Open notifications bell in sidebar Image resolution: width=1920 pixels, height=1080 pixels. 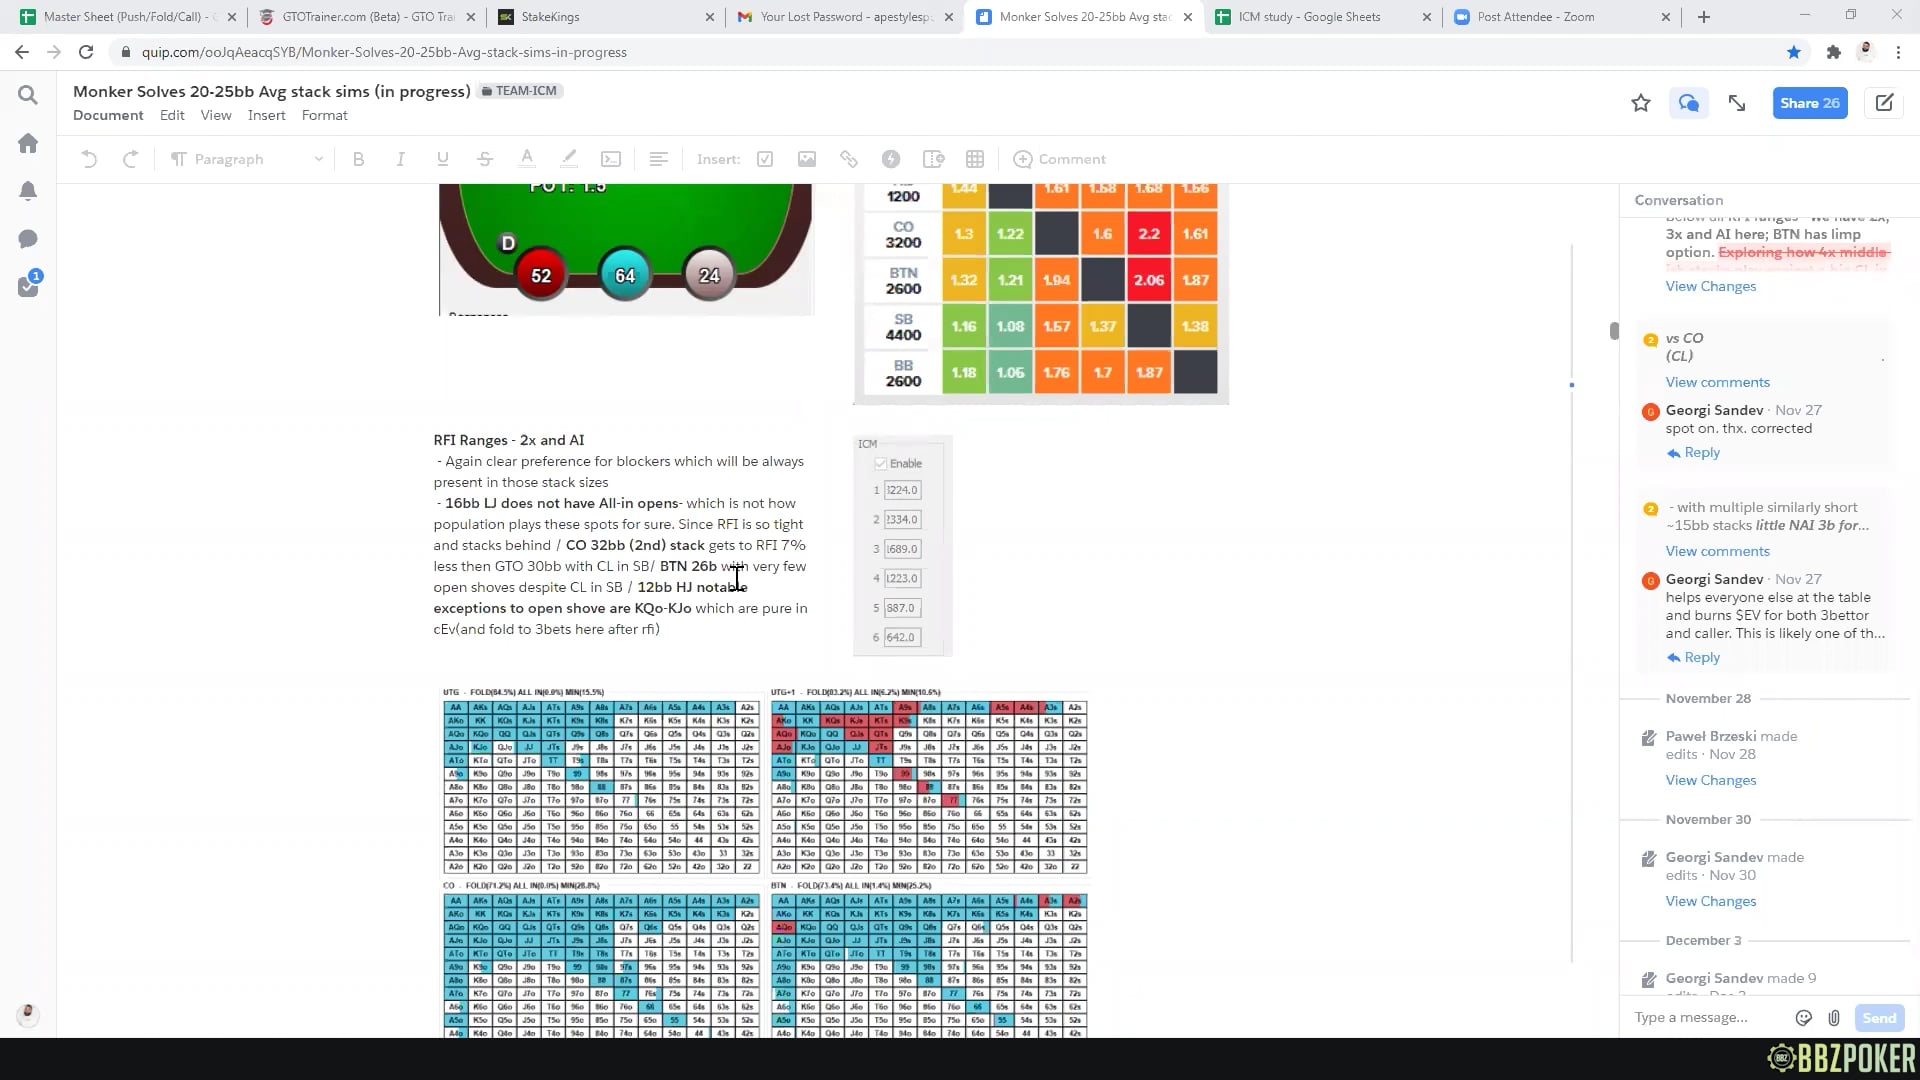(x=28, y=191)
